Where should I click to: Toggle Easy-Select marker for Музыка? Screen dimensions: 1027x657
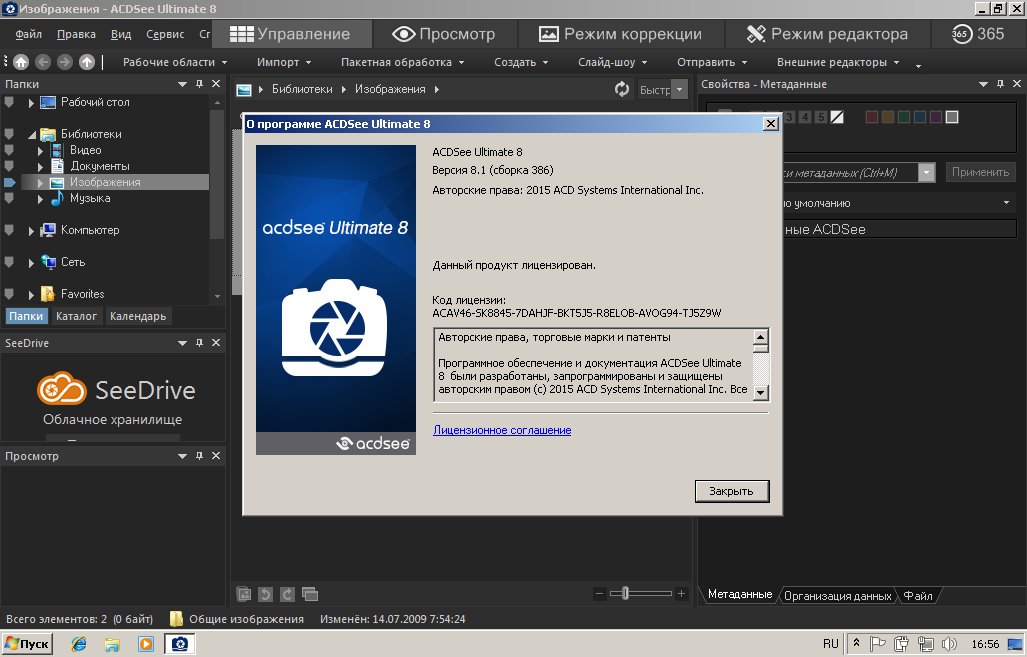[9, 198]
